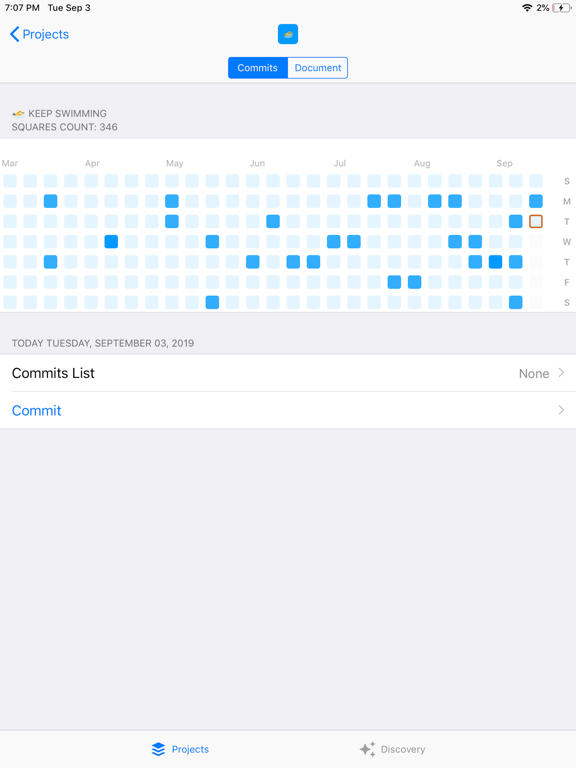Image resolution: width=576 pixels, height=768 pixels.
Task: Tap the blue Commit link
Action: [37, 410]
